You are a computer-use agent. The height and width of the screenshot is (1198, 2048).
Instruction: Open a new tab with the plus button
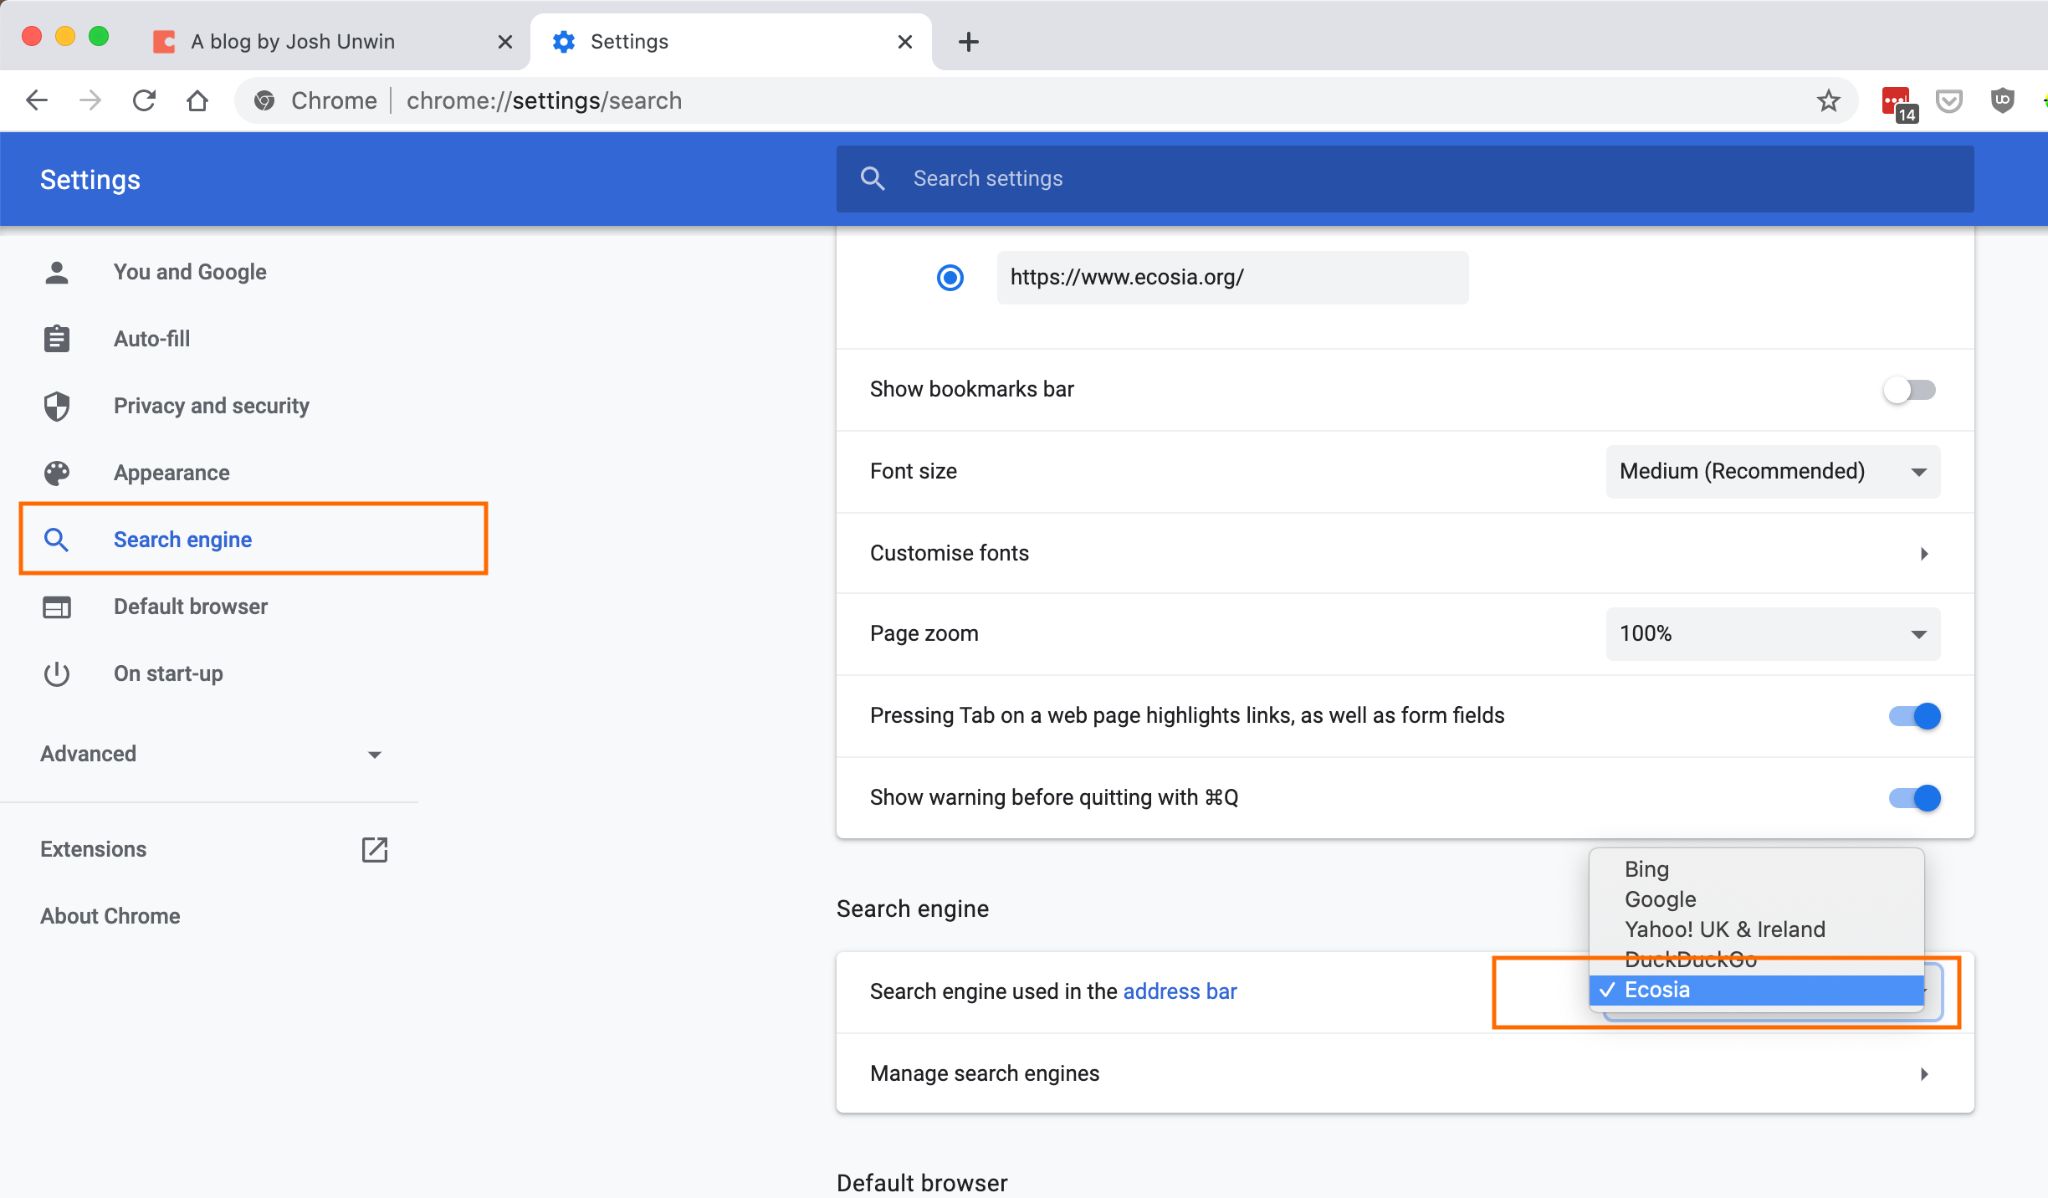[x=968, y=41]
